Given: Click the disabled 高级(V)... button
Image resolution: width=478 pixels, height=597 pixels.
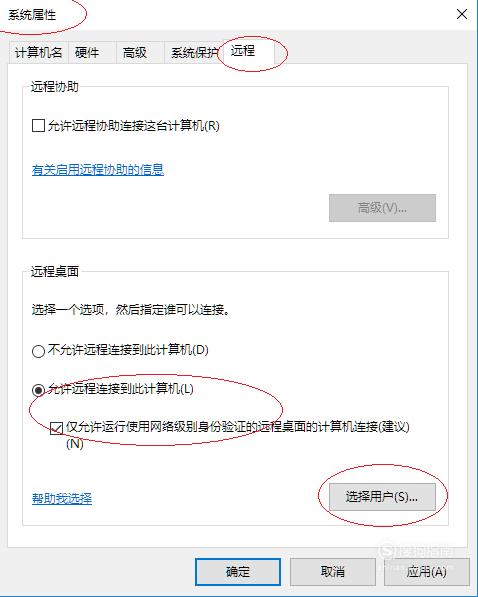Looking at the screenshot, I should click(382, 208).
